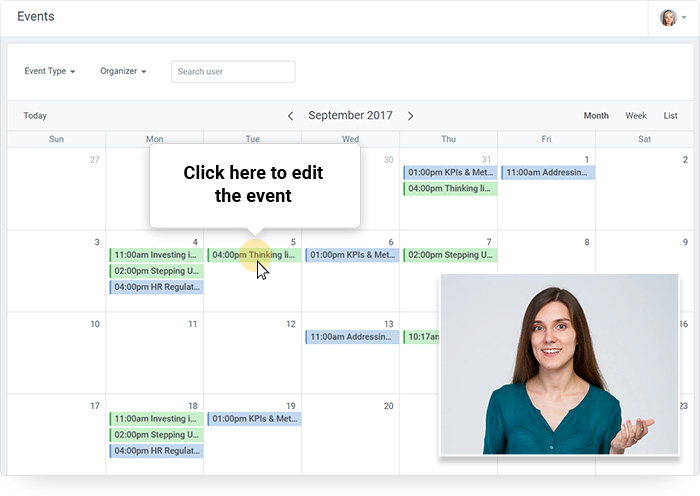The width and height of the screenshot is (700, 496).
Task: Switch to Month view
Action: 596,116
